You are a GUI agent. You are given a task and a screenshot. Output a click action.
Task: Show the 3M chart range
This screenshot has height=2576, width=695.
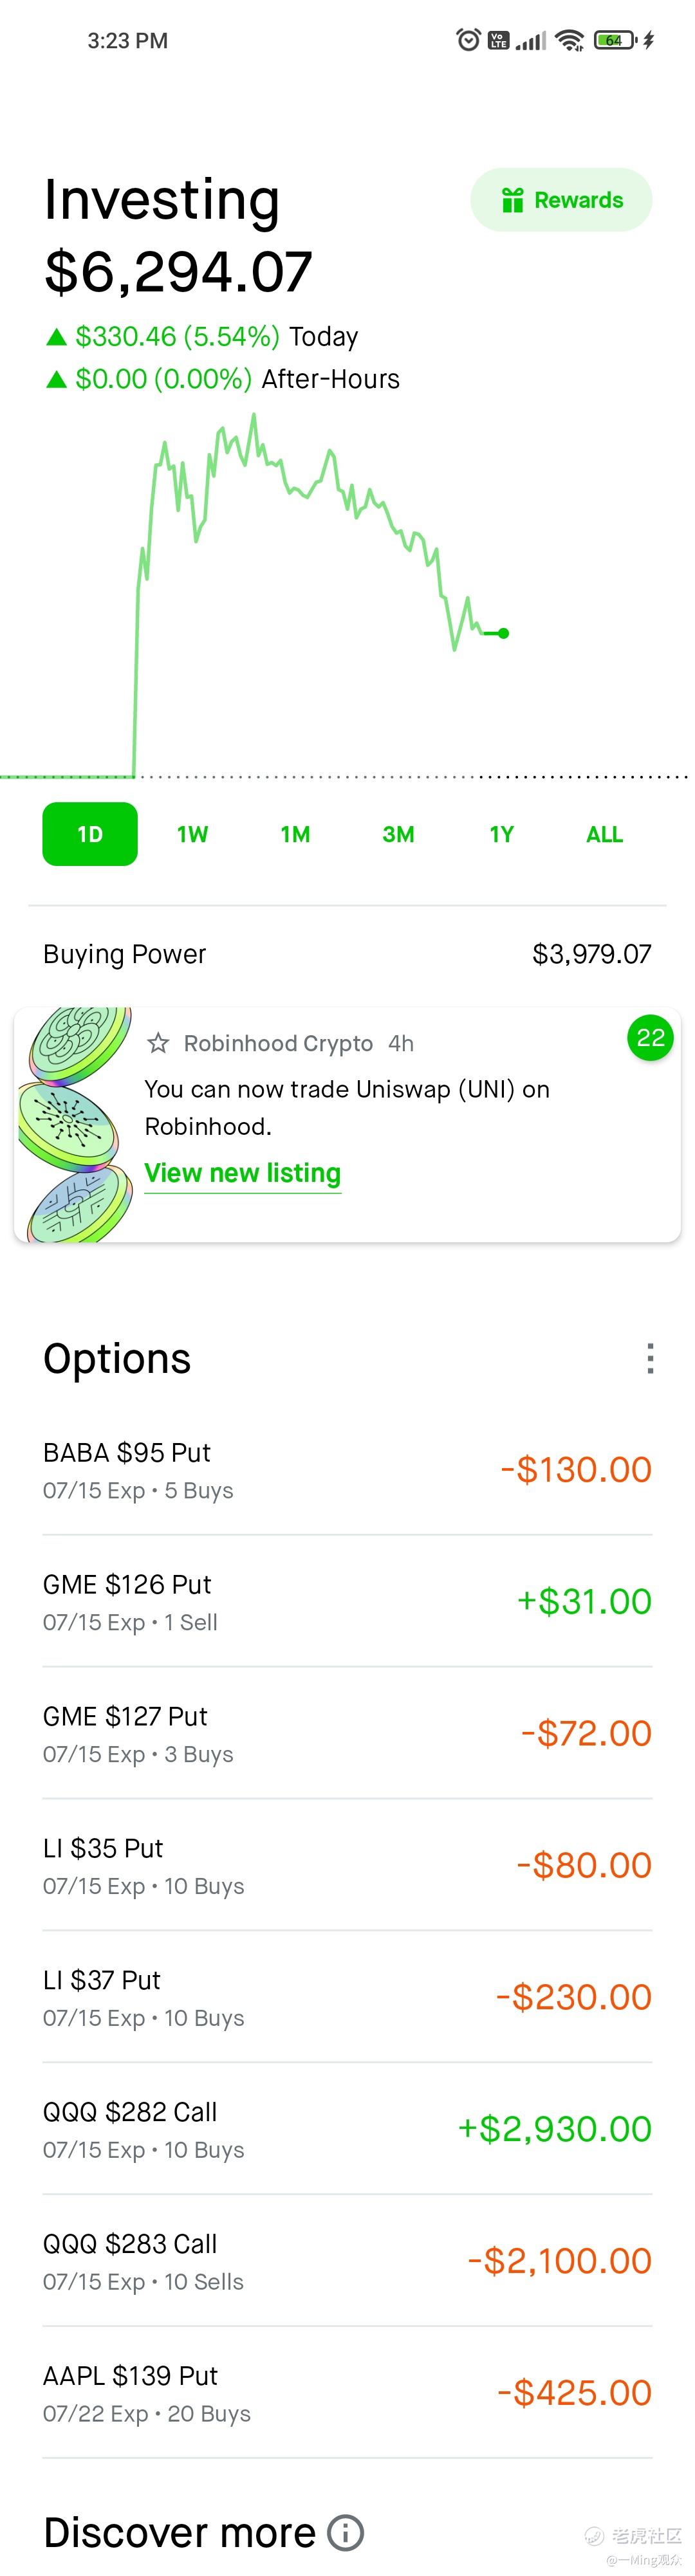tap(398, 834)
